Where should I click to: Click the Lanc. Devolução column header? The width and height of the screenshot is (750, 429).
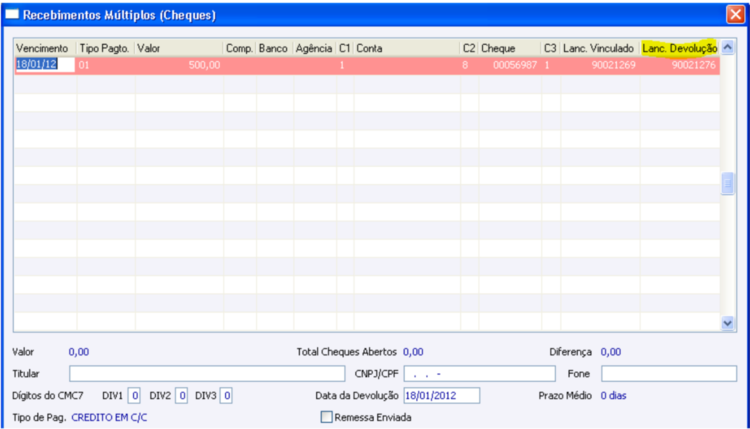click(680, 48)
